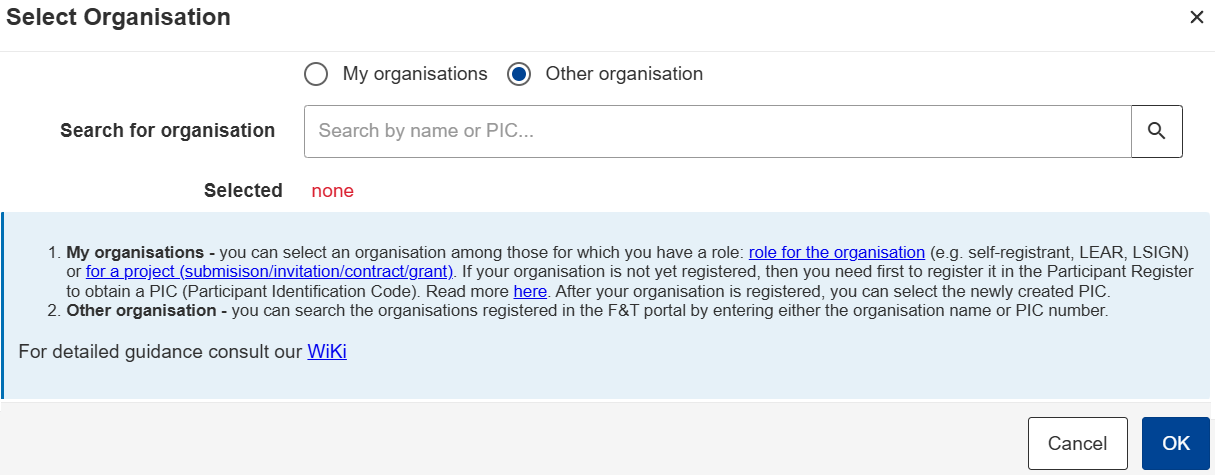Screen dimensions: 1215x475
Task: Click the "Selected" label
Action: click(x=243, y=191)
